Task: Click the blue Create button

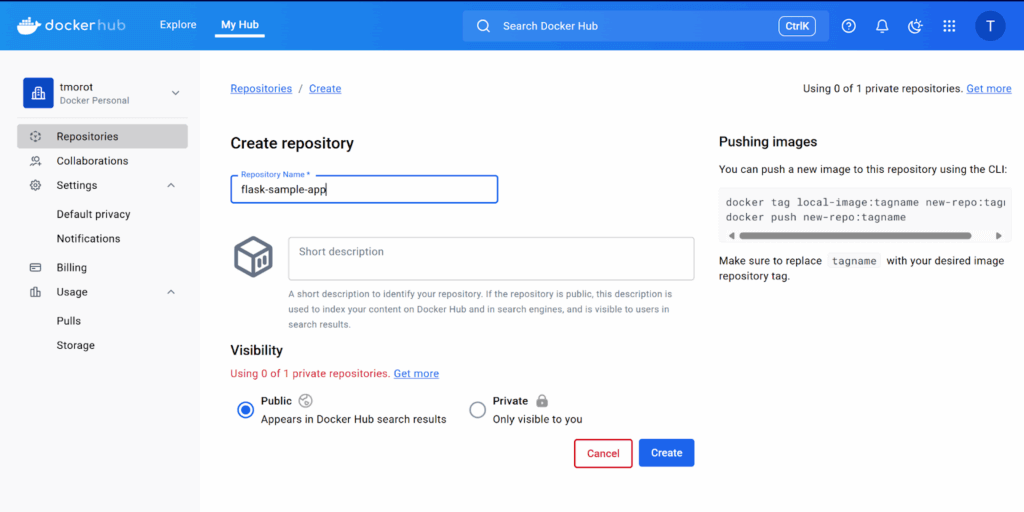Action: click(666, 453)
